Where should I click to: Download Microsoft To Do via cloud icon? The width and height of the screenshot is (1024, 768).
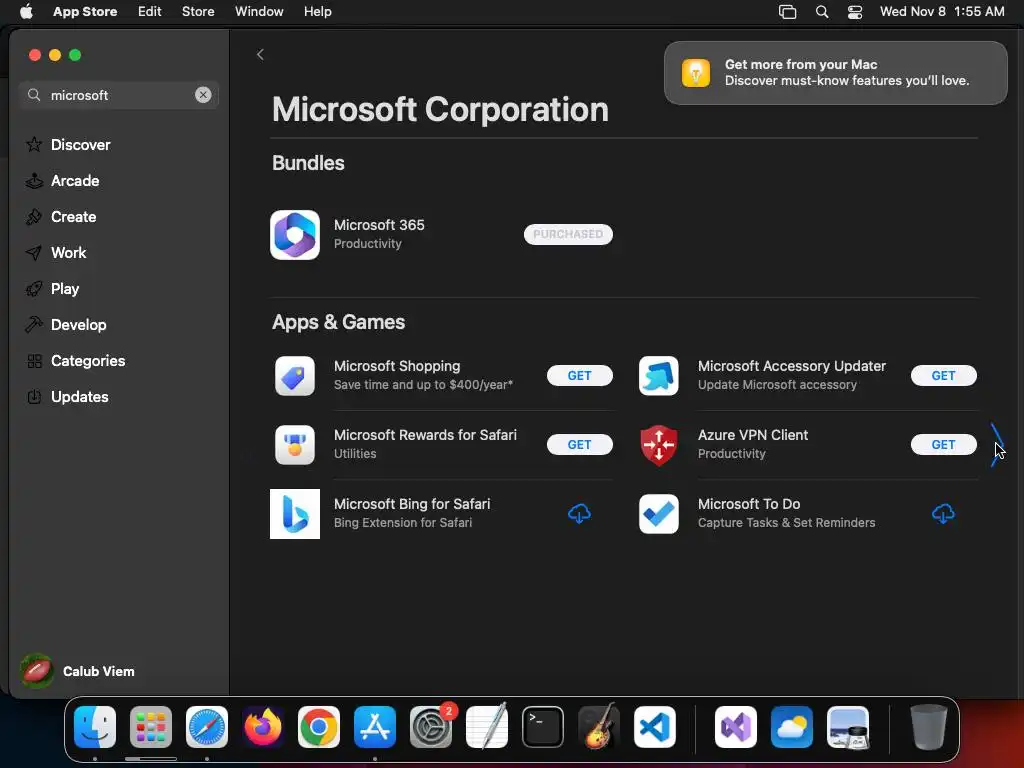pyautogui.click(x=943, y=514)
